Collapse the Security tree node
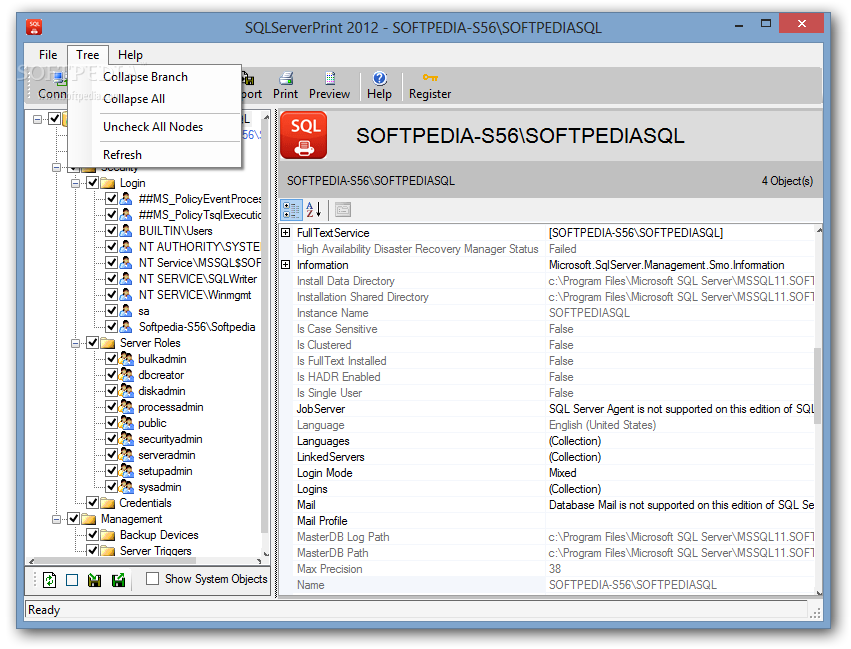851x649 pixels. click(56, 167)
